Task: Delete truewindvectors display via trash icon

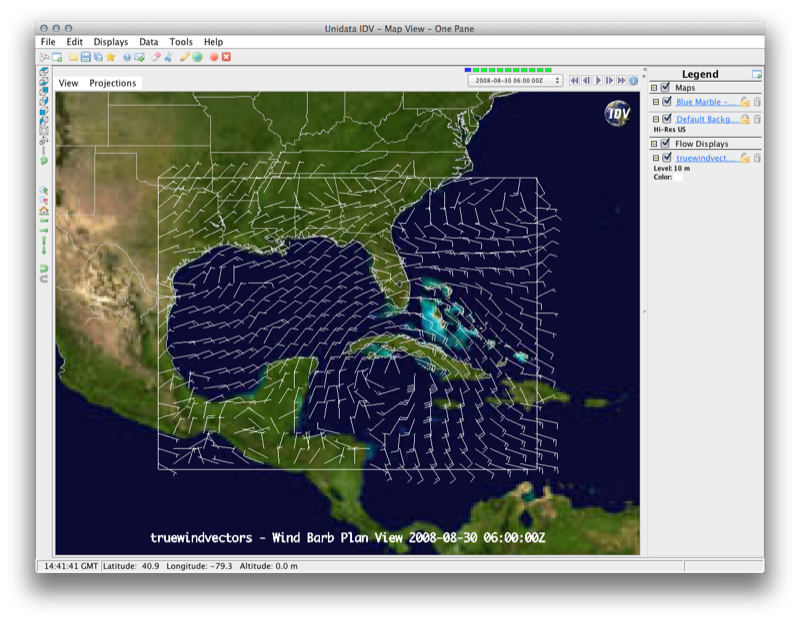Action: (757, 158)
